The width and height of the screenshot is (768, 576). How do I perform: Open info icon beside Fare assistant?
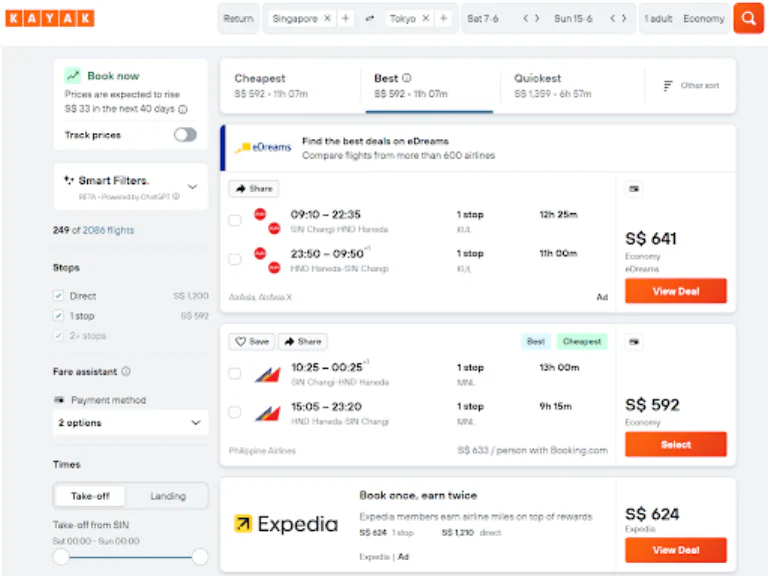[x=126, y=372]
